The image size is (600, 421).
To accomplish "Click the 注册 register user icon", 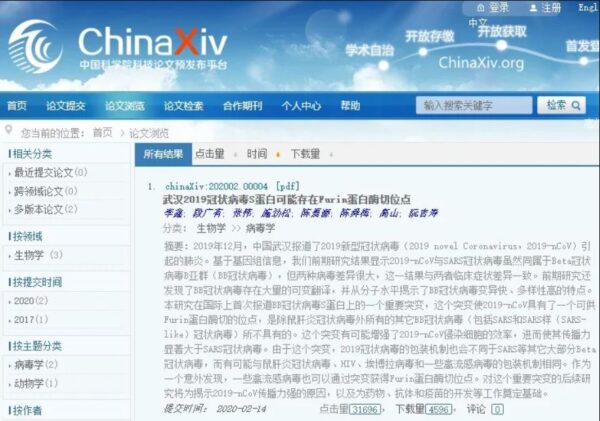I will point(533,8).
